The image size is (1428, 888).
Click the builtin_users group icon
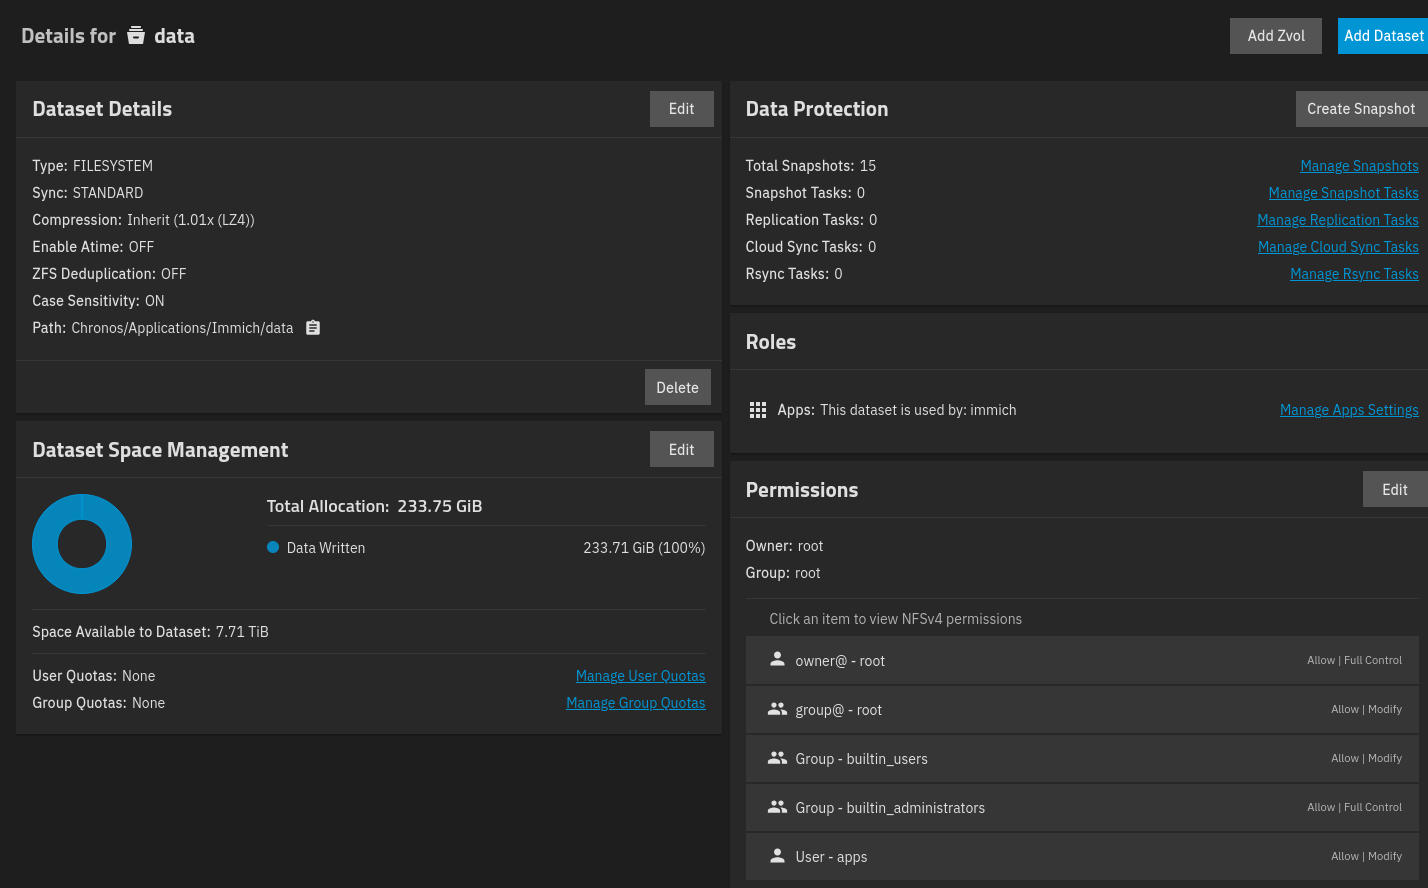coord(777,758)
